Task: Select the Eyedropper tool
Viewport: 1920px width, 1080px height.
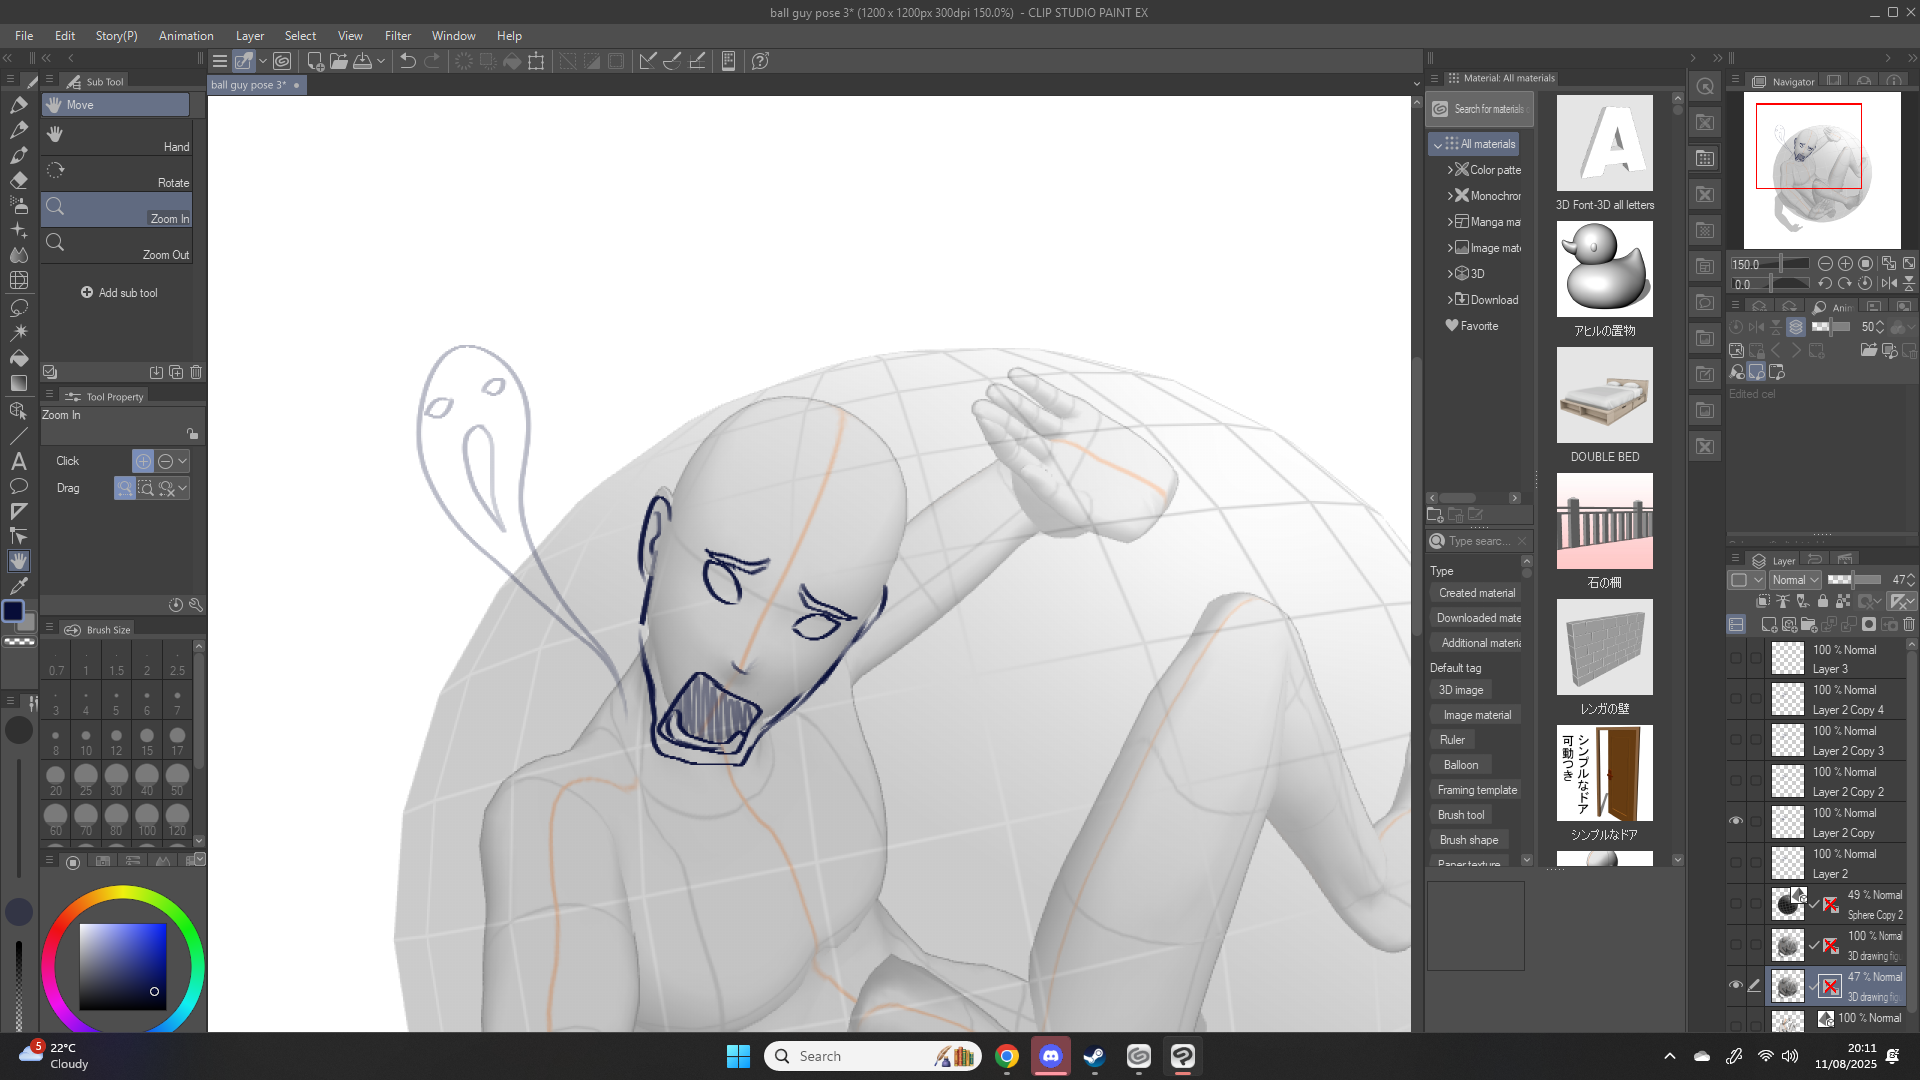Action: click(19, 586)
